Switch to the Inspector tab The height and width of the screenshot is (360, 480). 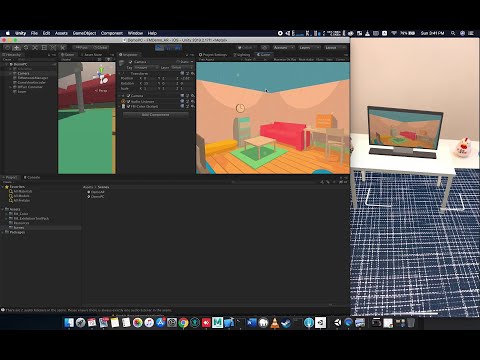129,55
